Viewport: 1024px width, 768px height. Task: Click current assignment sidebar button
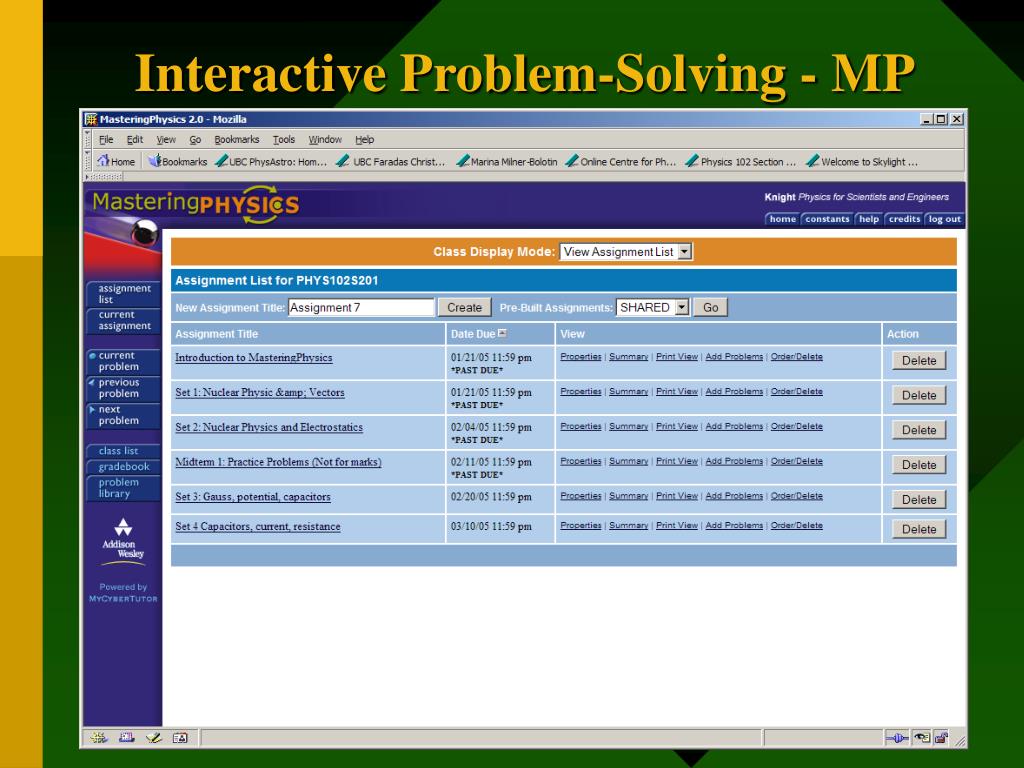coord(123,320)
